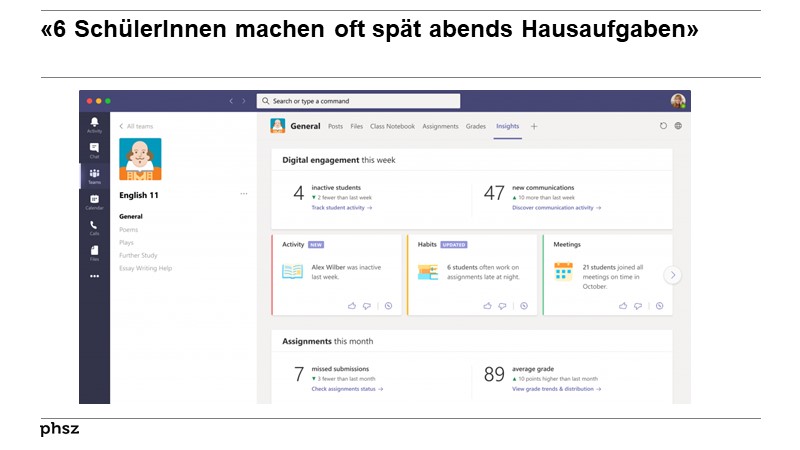Open View grade trends & distribution link
This screenshot has width=800, height=450.
pyautogui.click(x=557, y=389)
